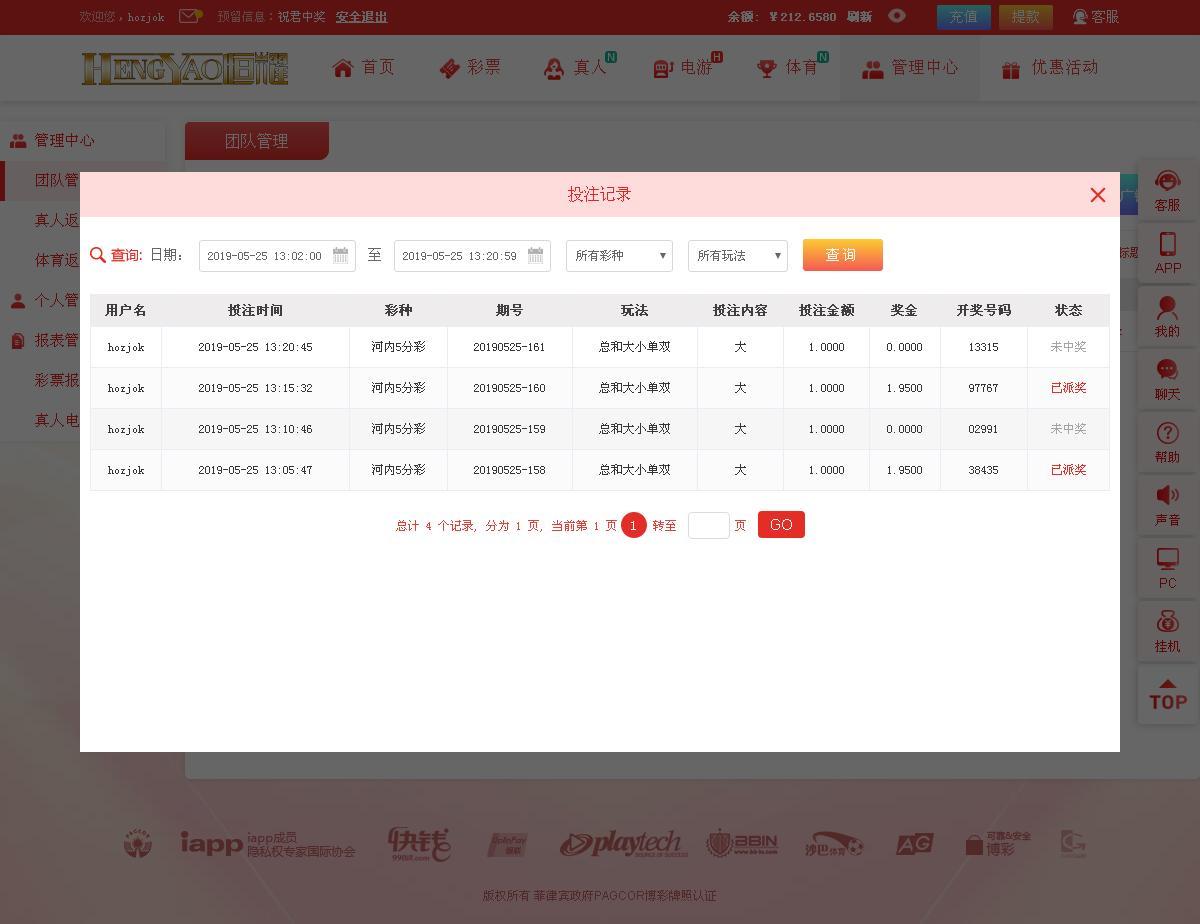Open the mail message icon
This screenshot has height=924, width=1200.
[190, 16]
